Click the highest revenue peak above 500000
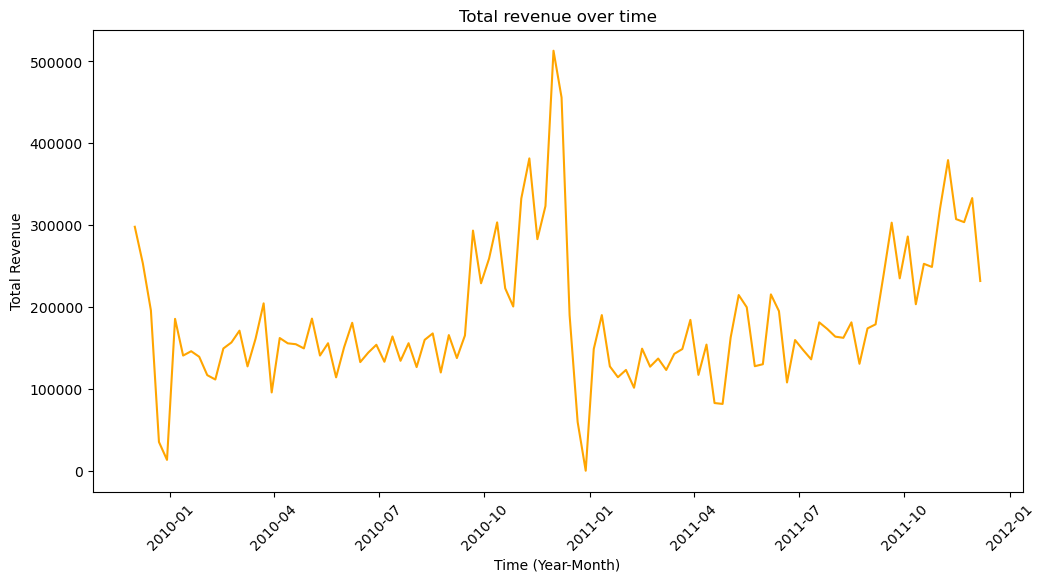Viewport: 1045px width, 582px height. click(x=553, y=51)
